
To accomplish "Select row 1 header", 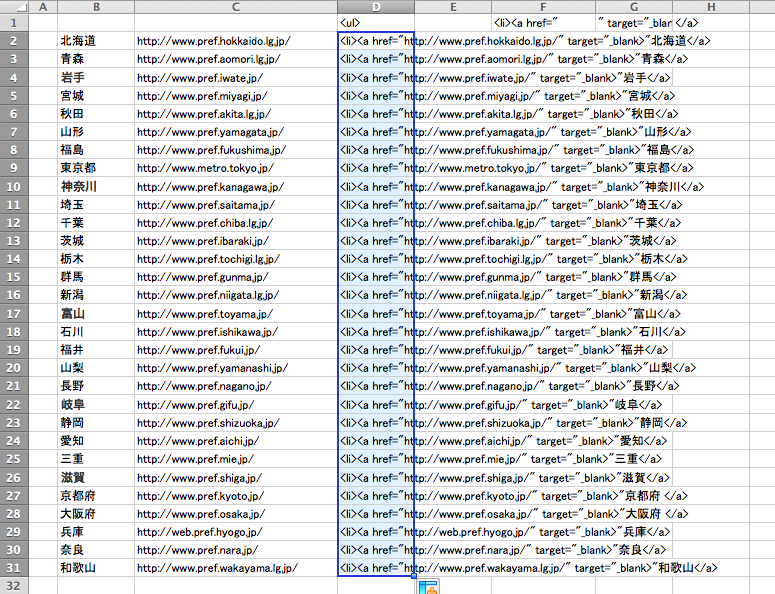I will coord(14,22).
